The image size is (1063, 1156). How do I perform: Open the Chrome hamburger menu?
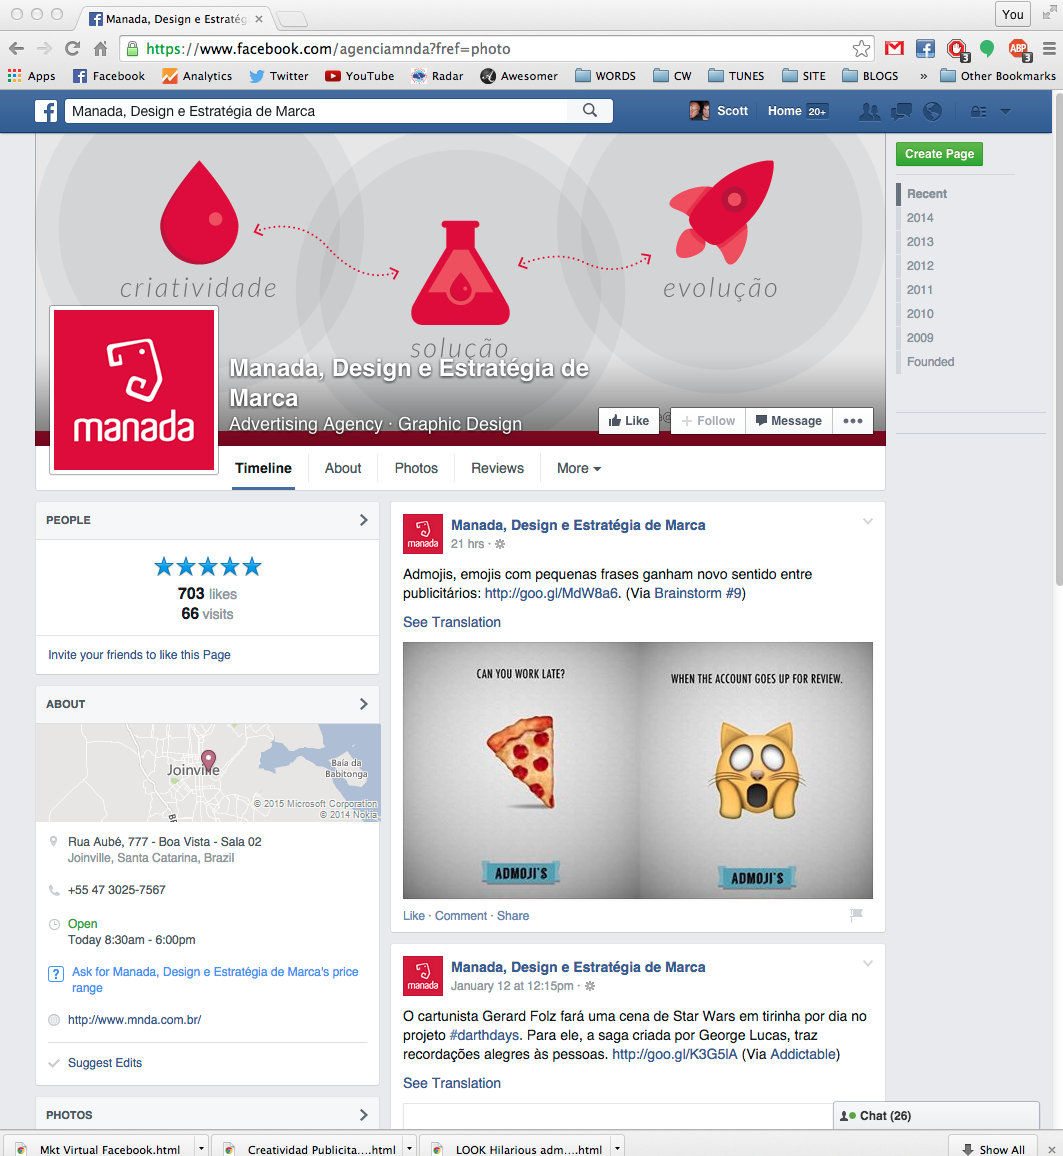tap(1049, 49)
